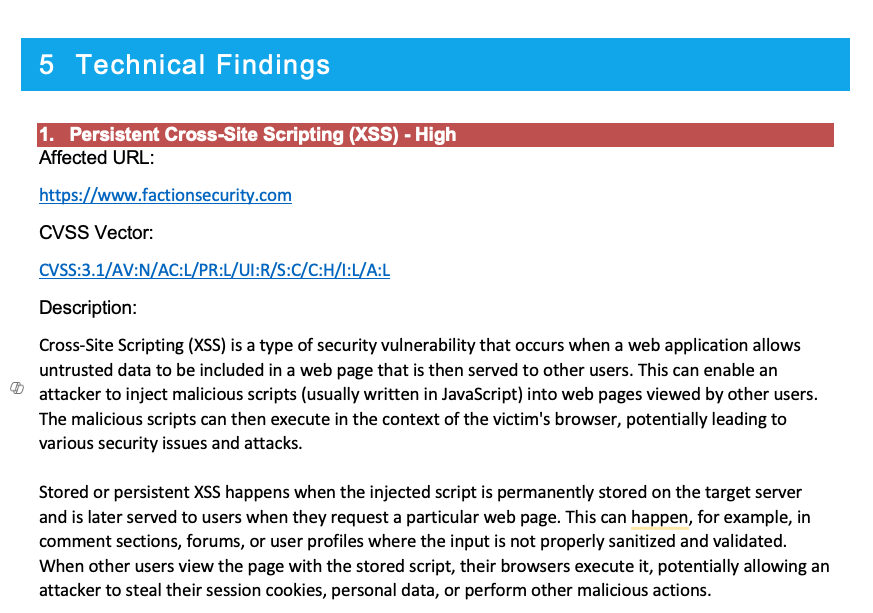Viewport: 873px width, 613px height.
Task: Click the Copilot icon in left margin
Action: (17, 388)
